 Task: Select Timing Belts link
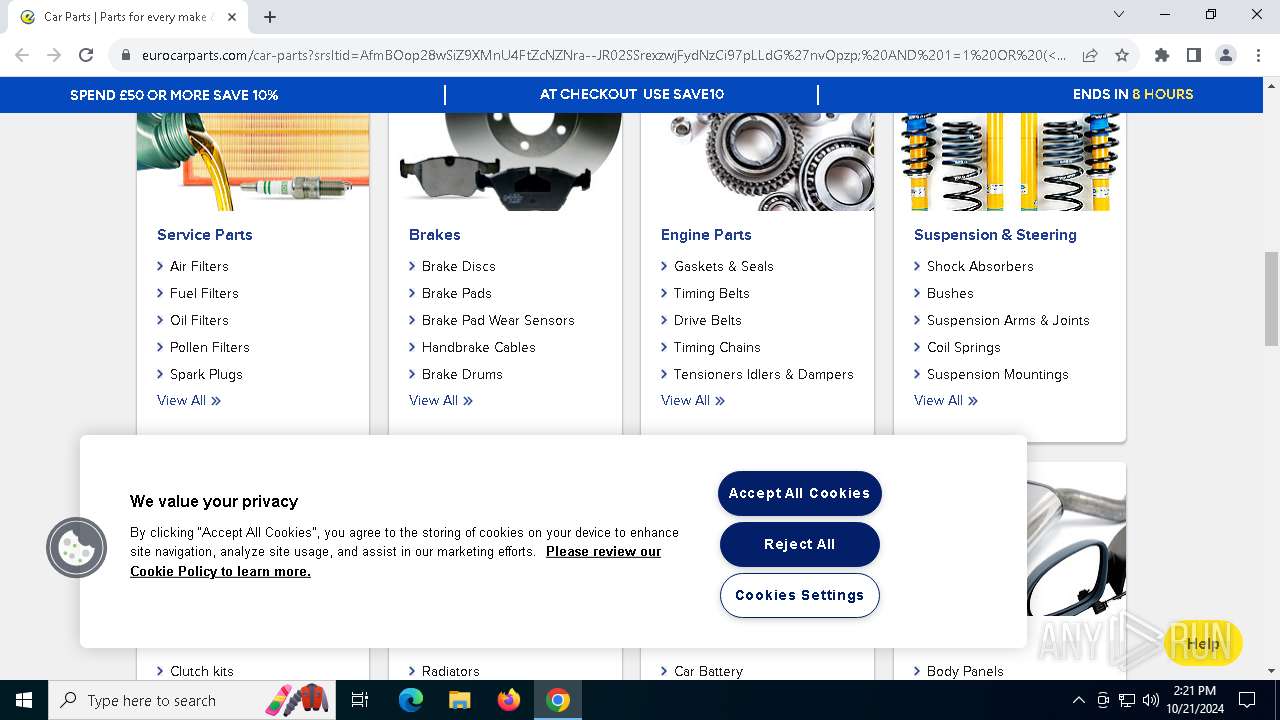[711, 293]
